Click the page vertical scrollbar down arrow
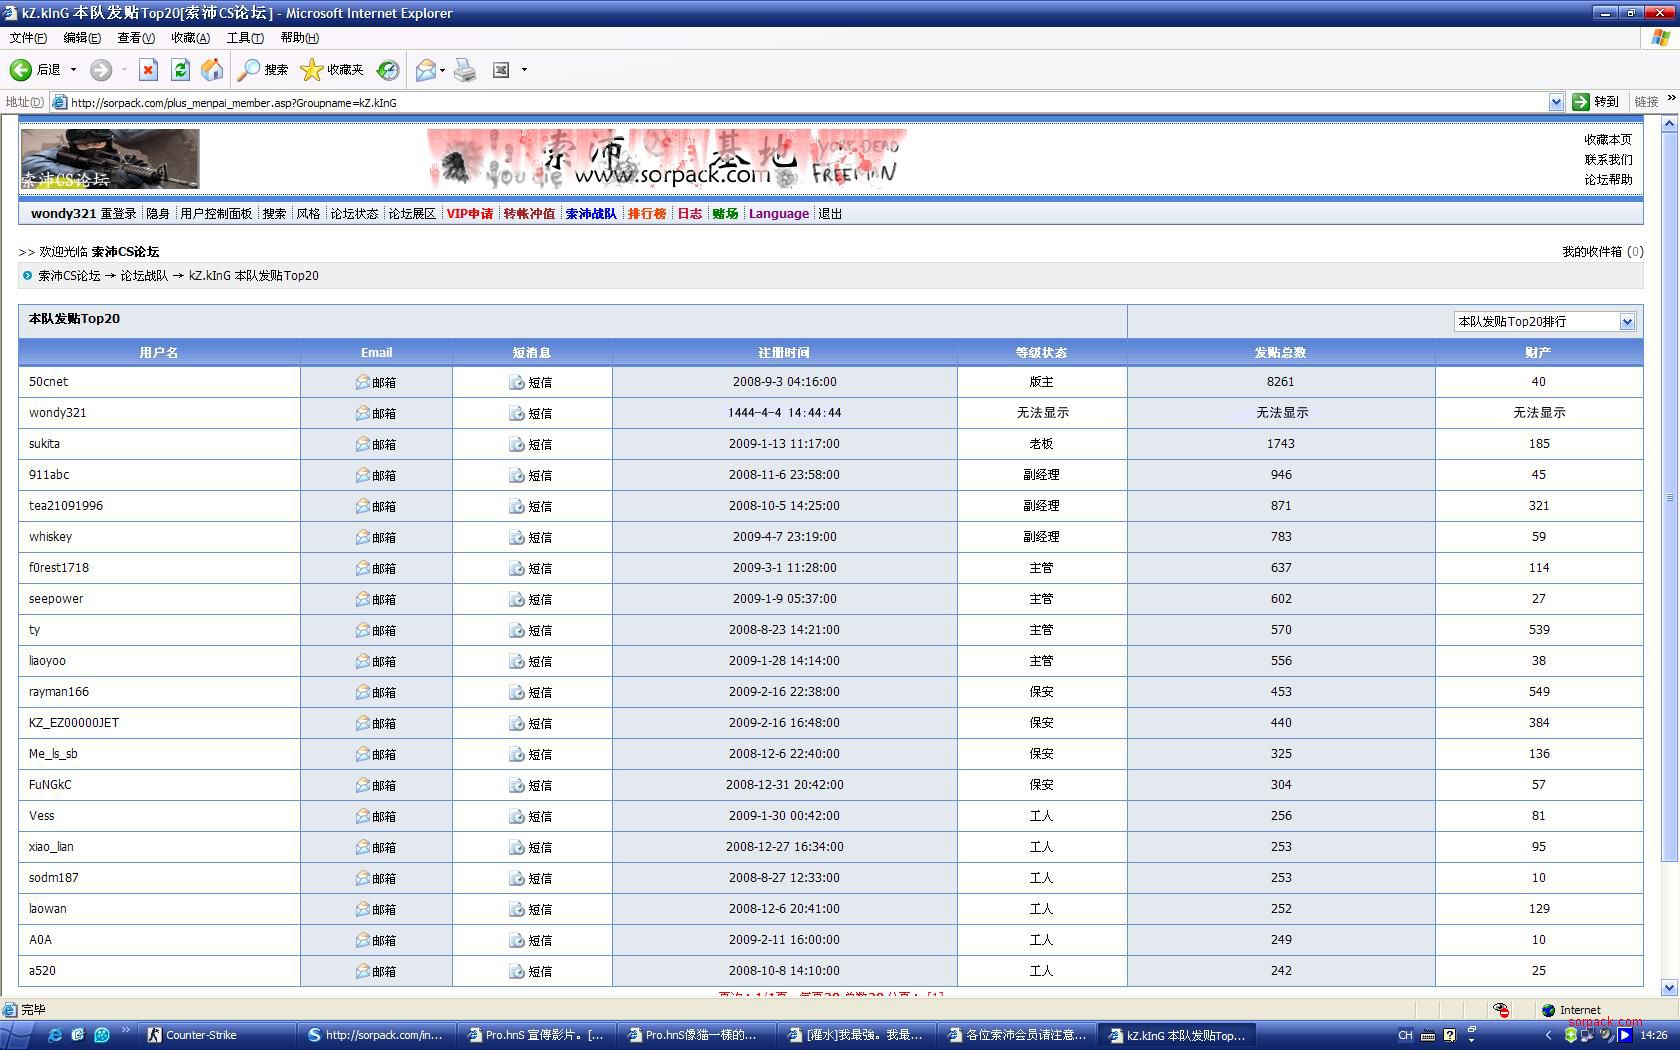The width and height of the screenshot is (1680, 1050). pos(1668,988)
